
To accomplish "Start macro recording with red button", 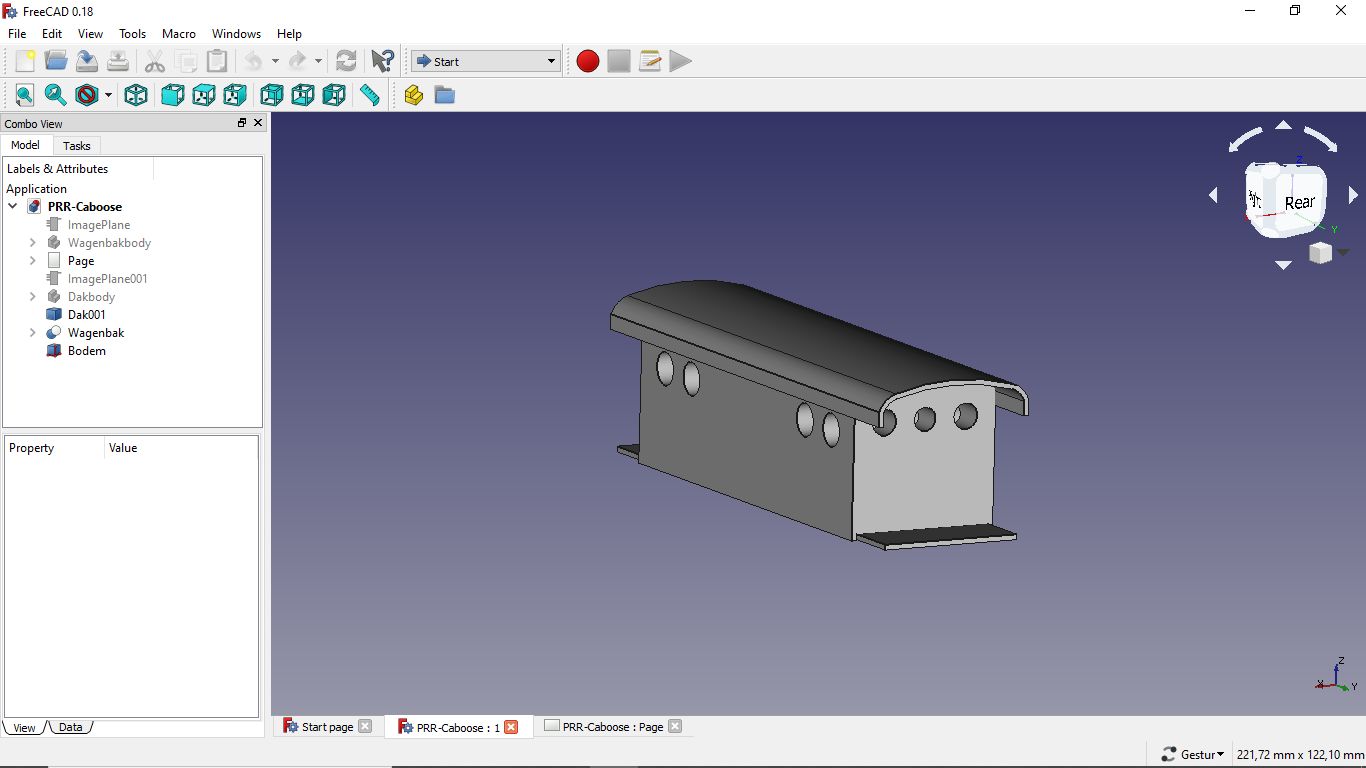I will (x=588, y=62).
